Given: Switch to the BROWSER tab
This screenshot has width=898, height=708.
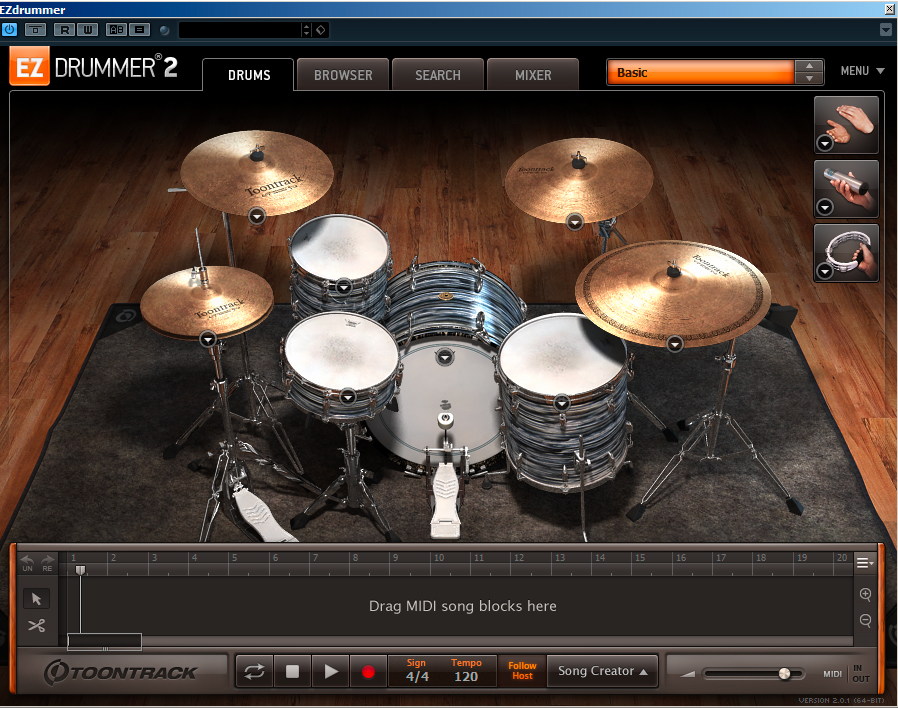Looking at the screenshot, I should tap(343, 75).
